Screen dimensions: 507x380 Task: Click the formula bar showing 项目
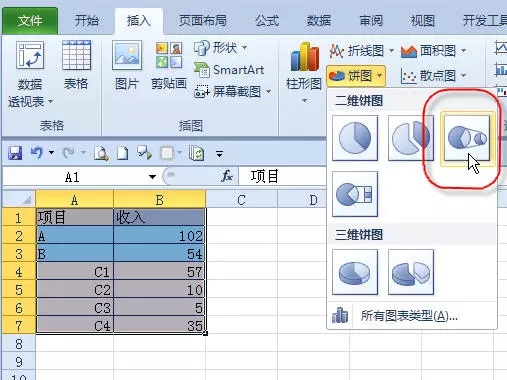pyautogui.click(x=282, y=177)
